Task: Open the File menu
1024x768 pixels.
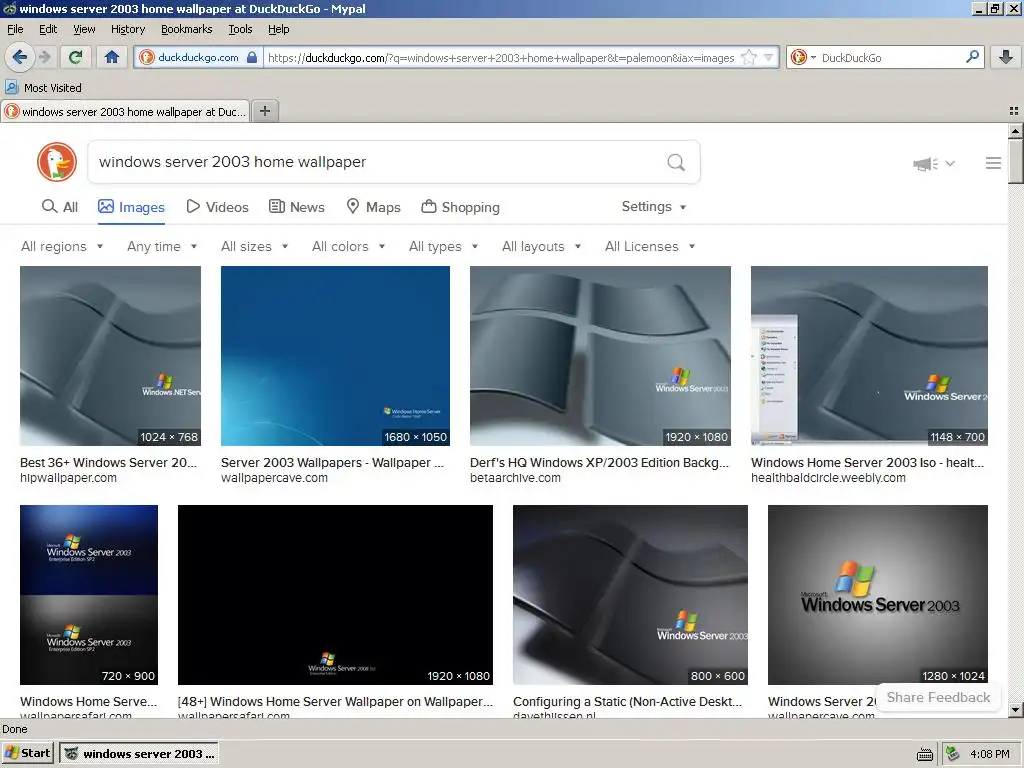Action: point(15,29)
